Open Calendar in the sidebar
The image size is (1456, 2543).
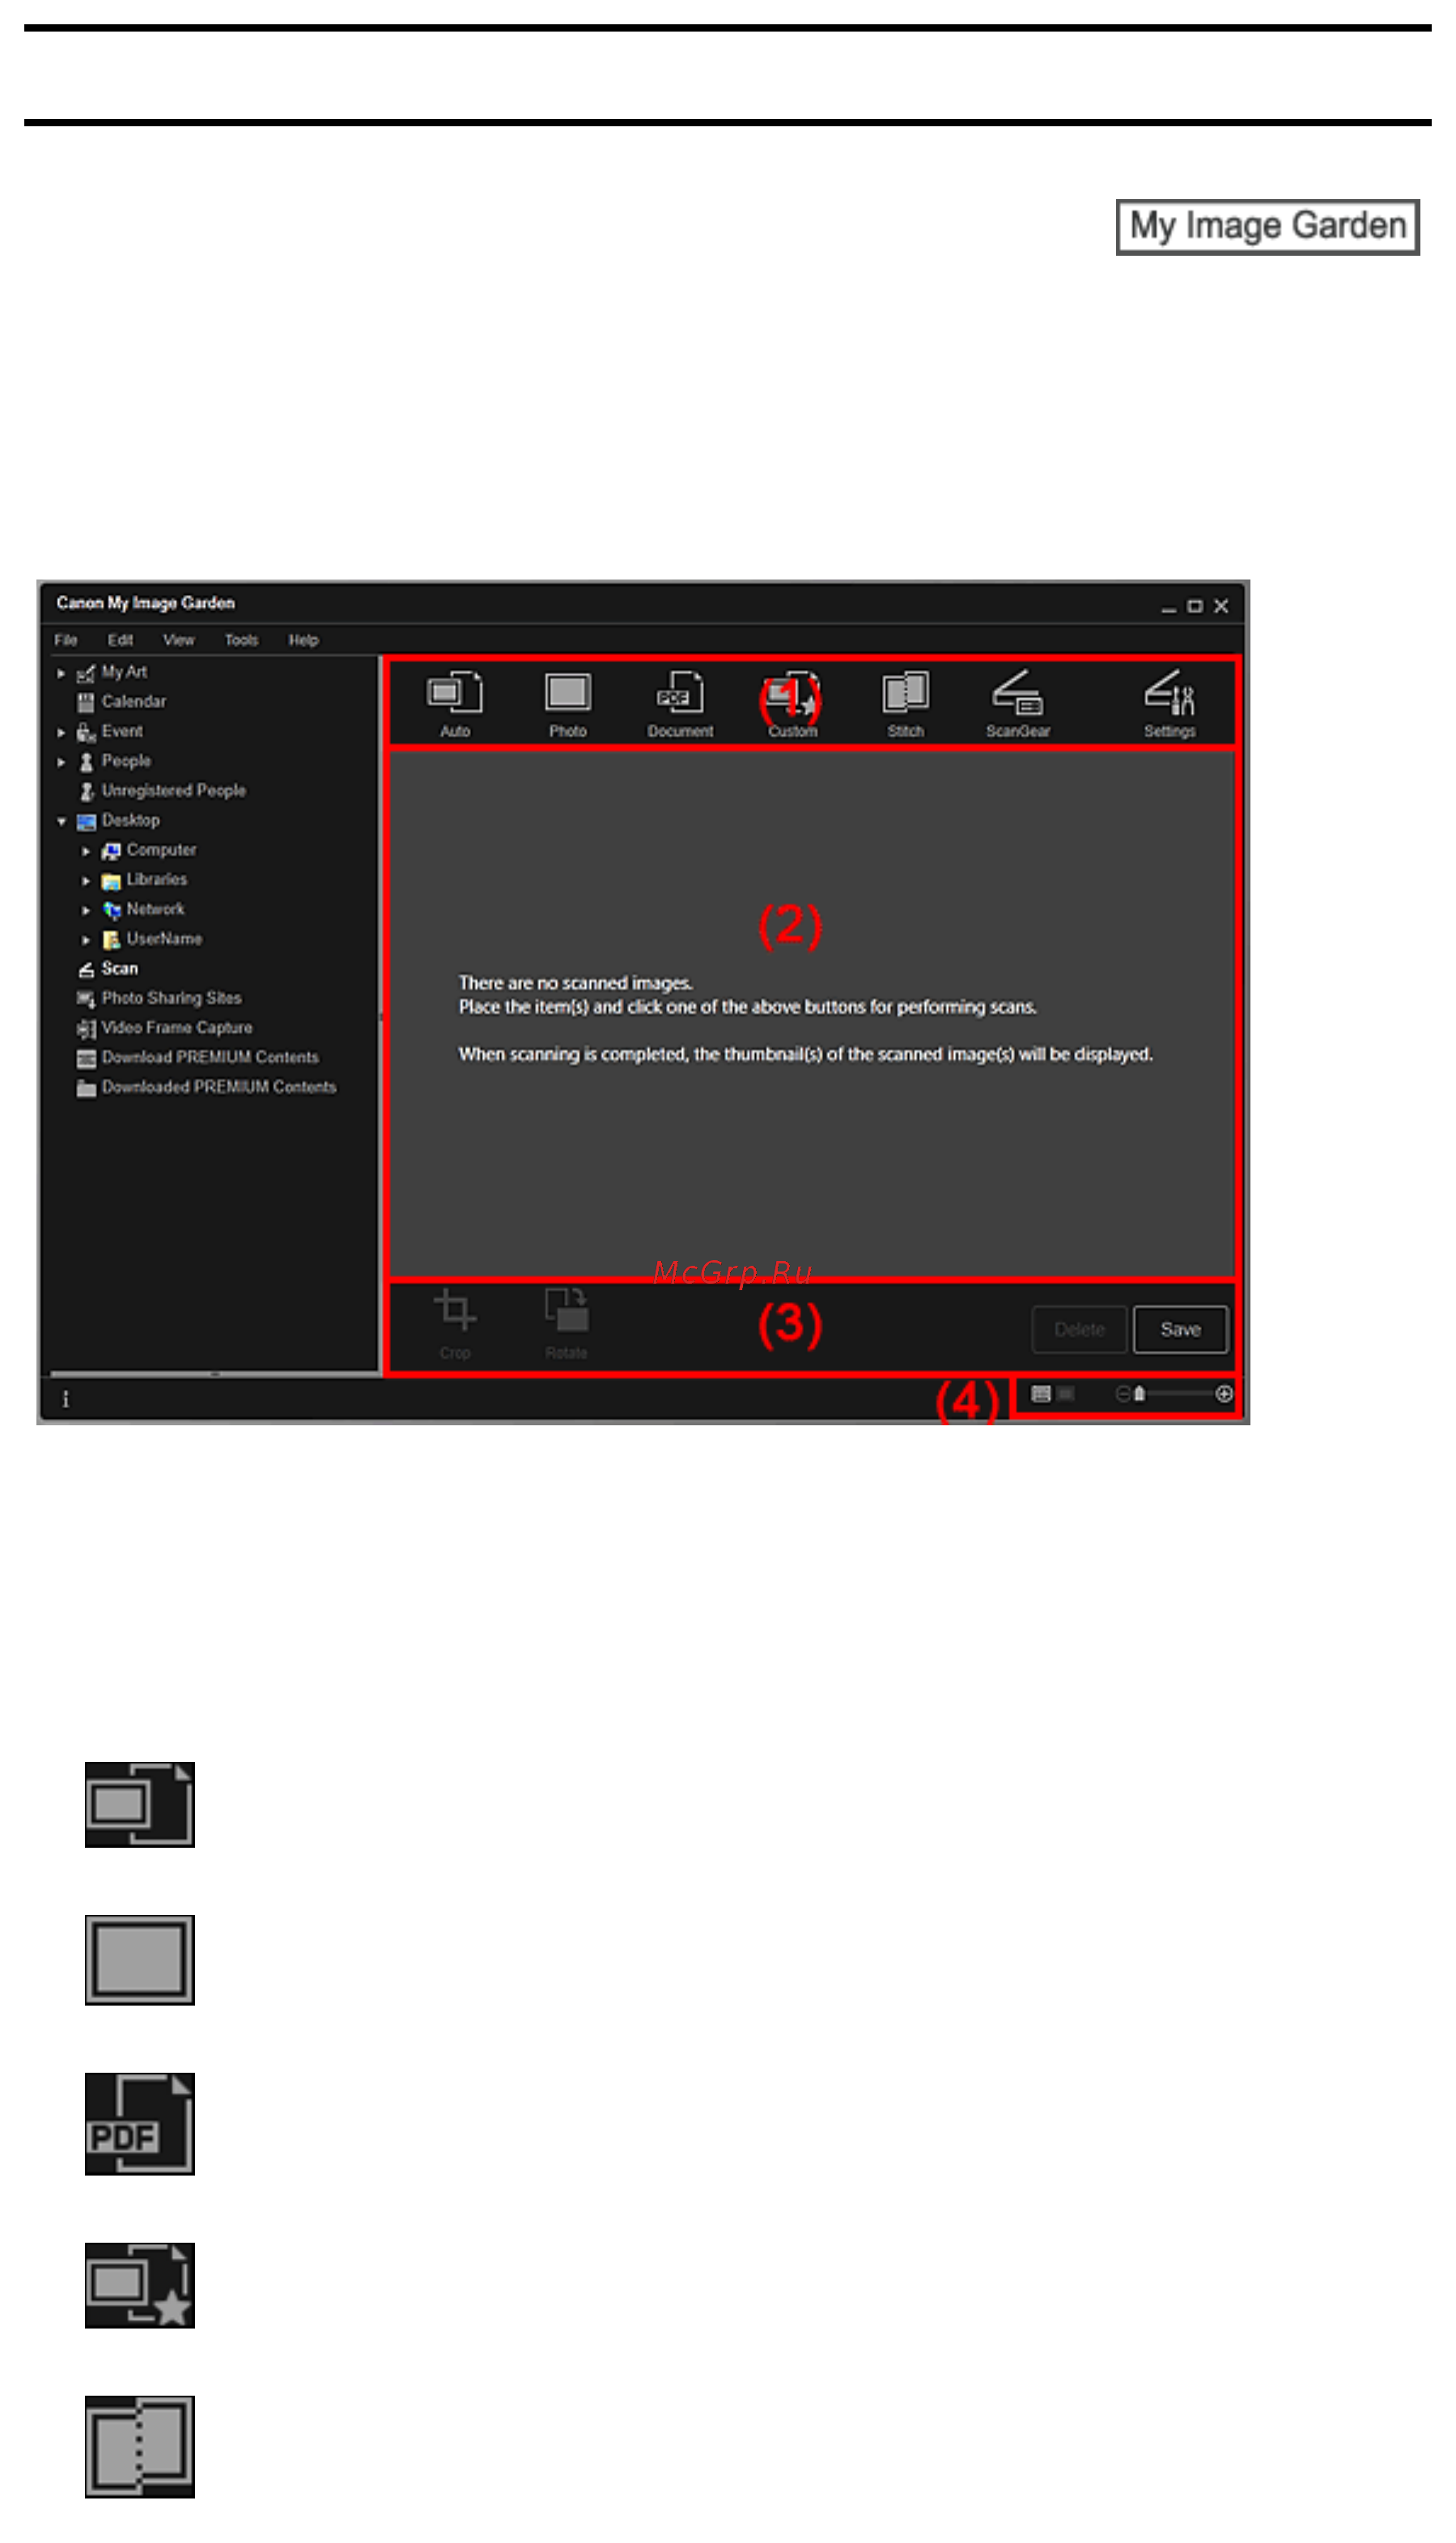(121, 702)
